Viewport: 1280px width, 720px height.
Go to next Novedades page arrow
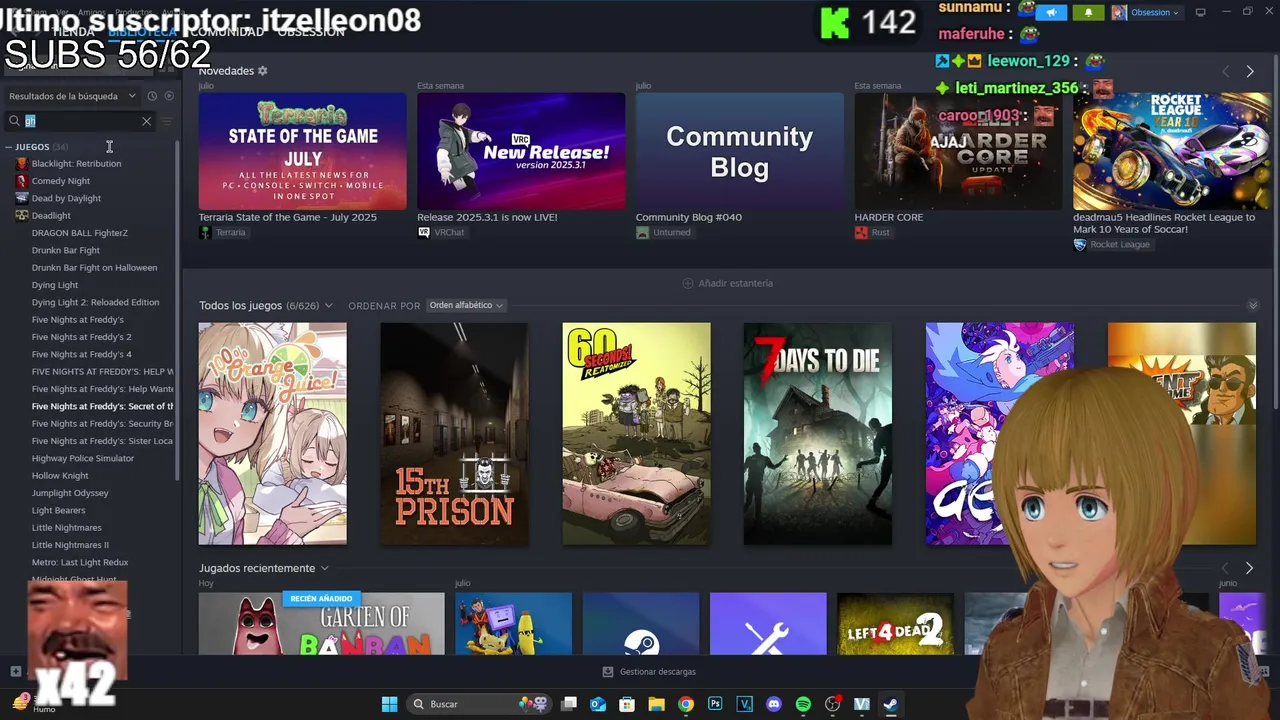pos(1249,71)
